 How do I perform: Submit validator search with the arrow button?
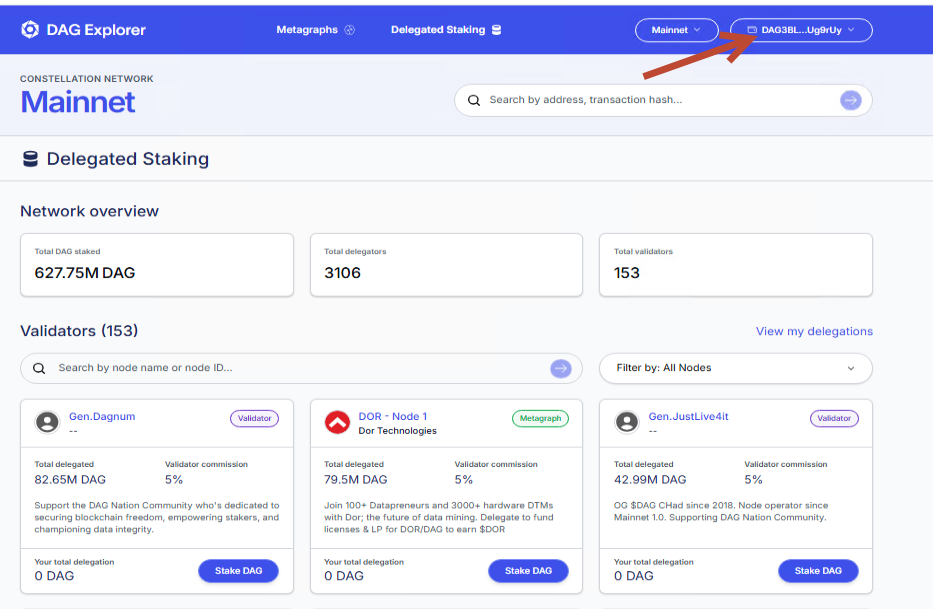point(561,368)
